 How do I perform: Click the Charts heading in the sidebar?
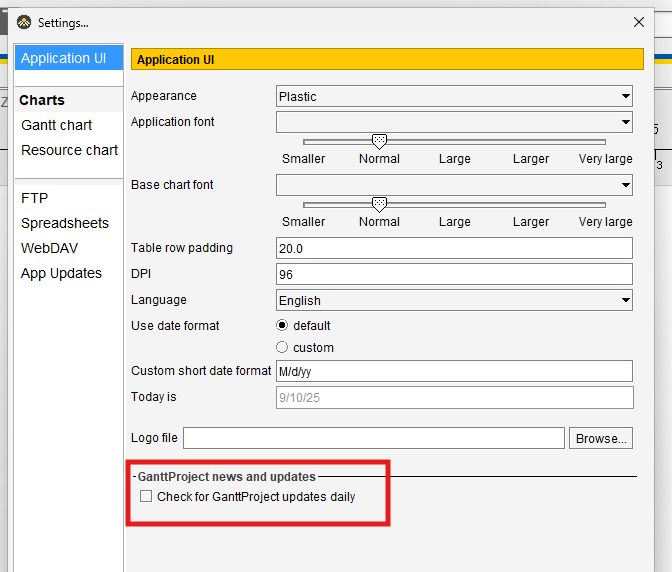42,100
